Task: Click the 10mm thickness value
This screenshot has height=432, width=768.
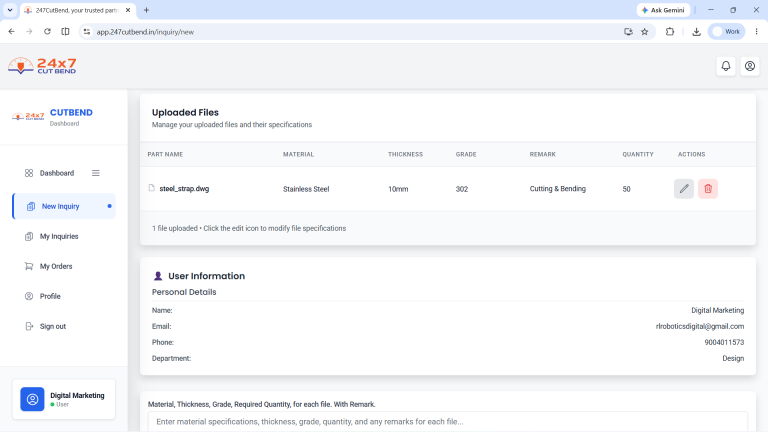Action: (x=398, y=189)
